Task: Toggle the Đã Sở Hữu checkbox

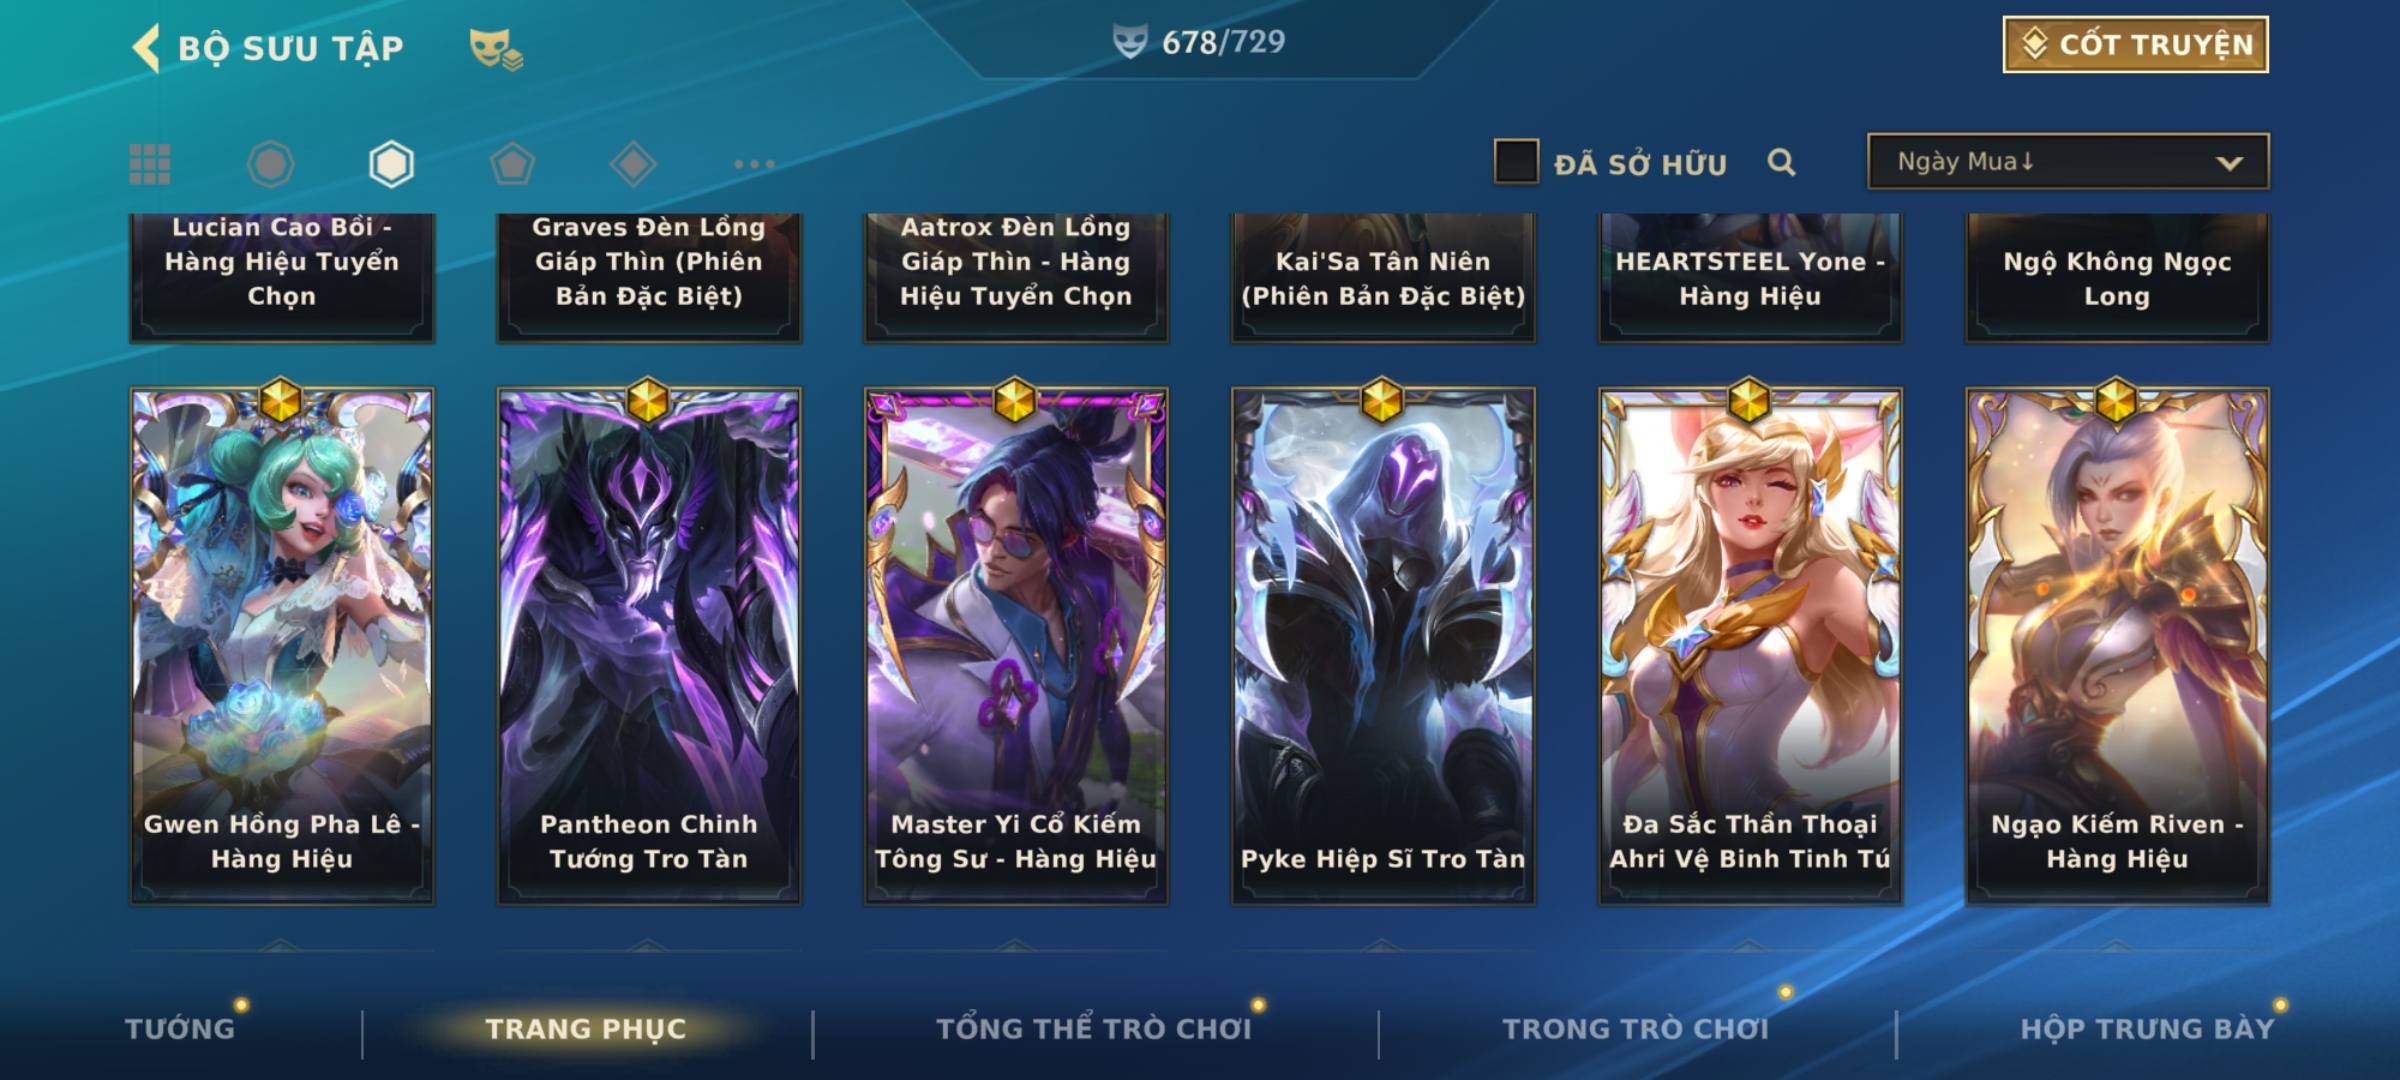Action: [1516, 161]
